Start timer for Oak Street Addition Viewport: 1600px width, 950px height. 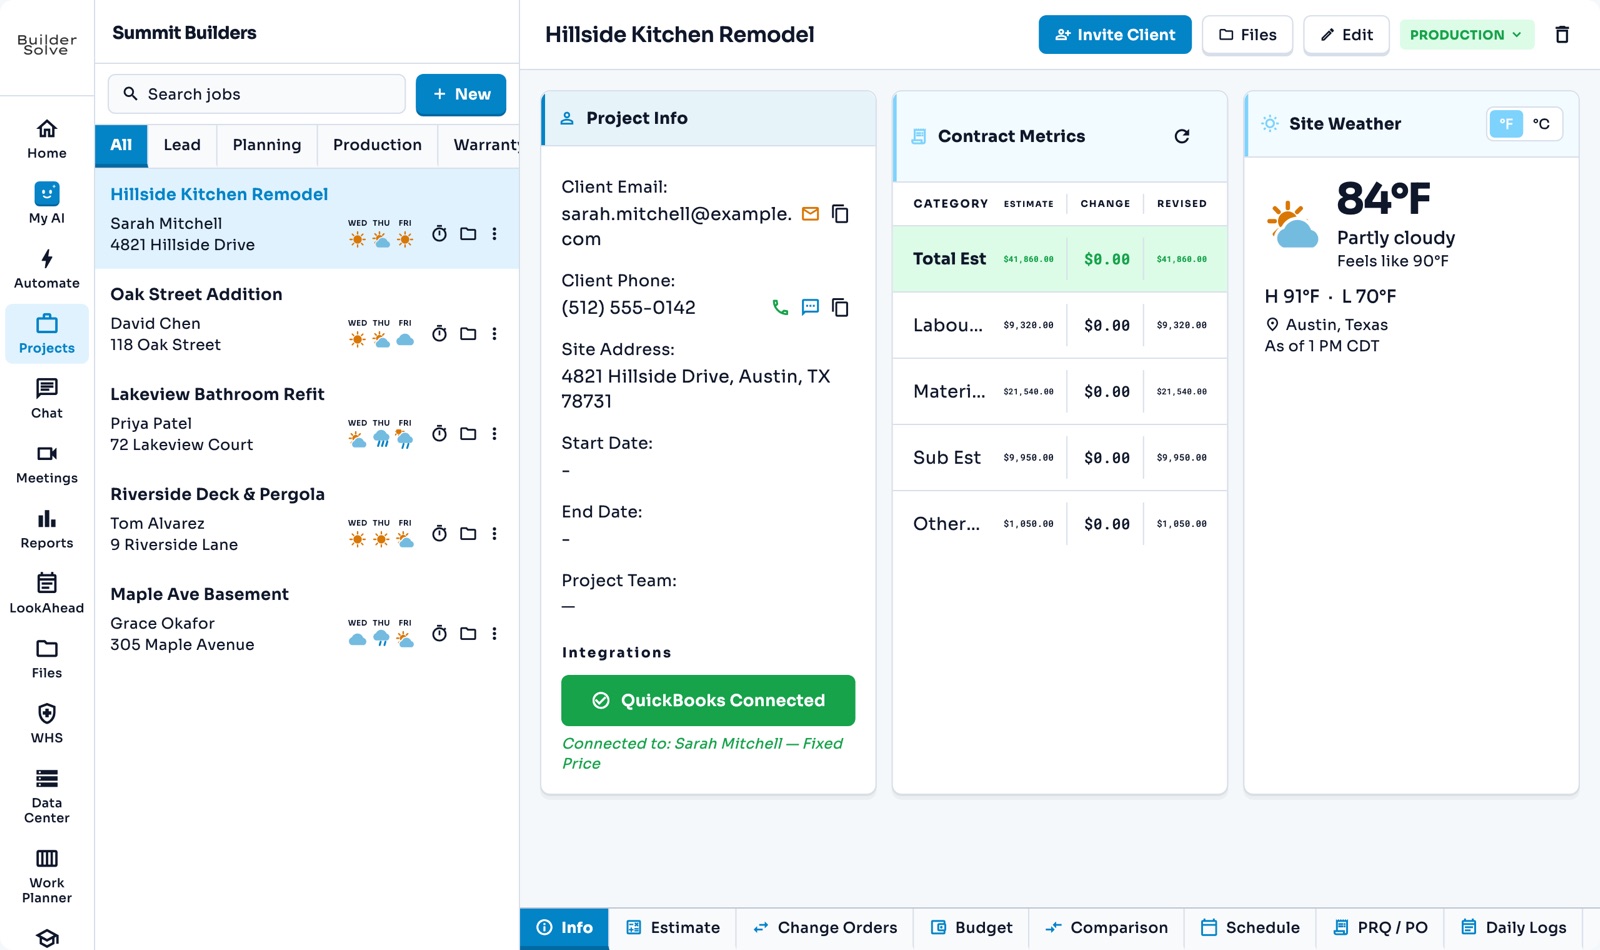[x=439, y=334]
